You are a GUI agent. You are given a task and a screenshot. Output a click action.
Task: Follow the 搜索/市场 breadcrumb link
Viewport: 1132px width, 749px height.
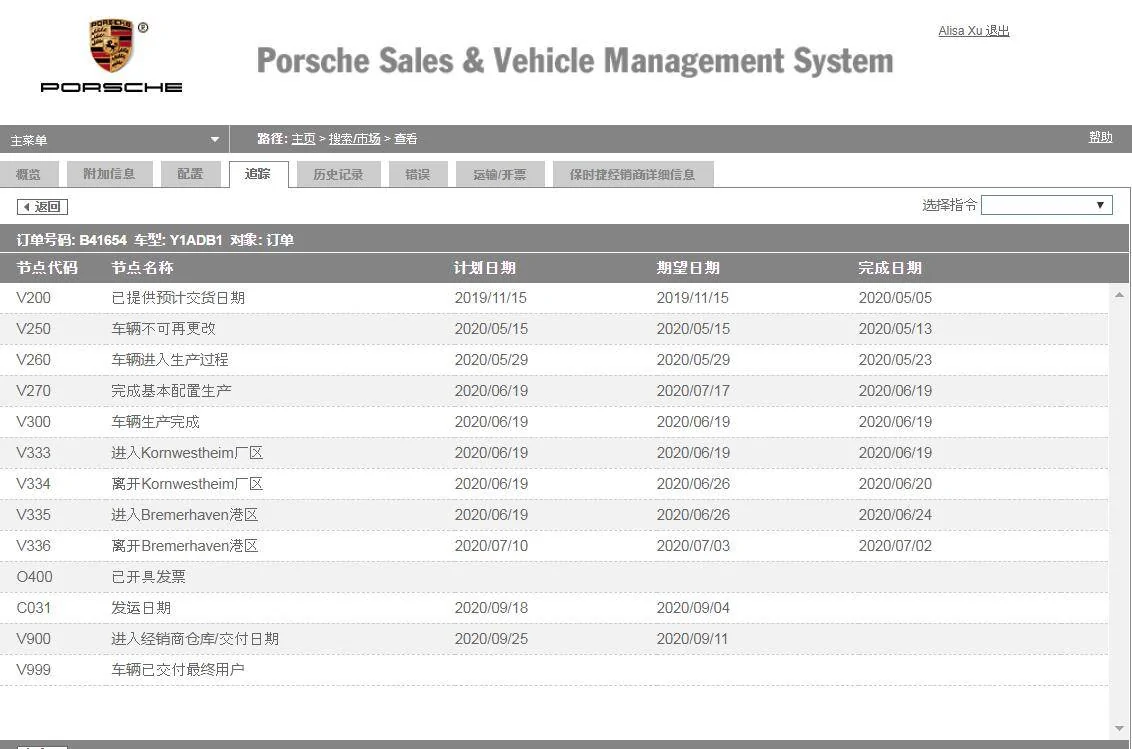click(354, 139)
